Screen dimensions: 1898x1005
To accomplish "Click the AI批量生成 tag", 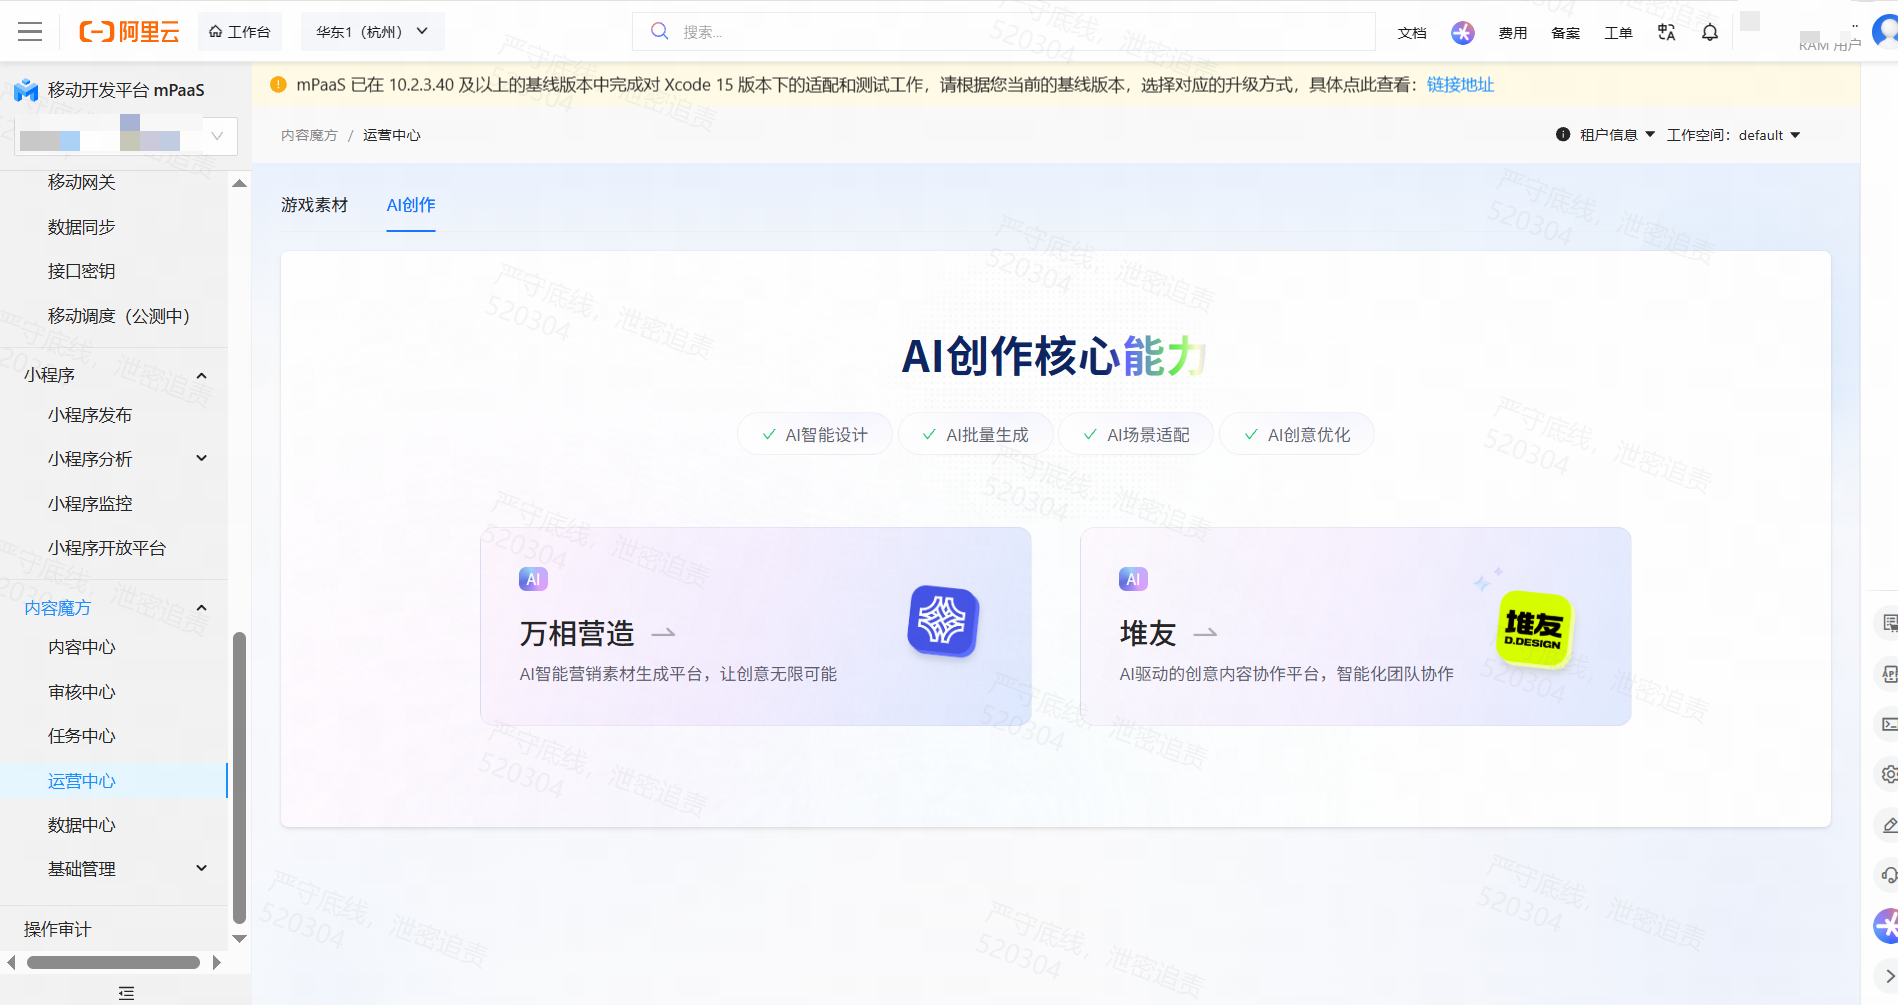I will coord(976,435).
